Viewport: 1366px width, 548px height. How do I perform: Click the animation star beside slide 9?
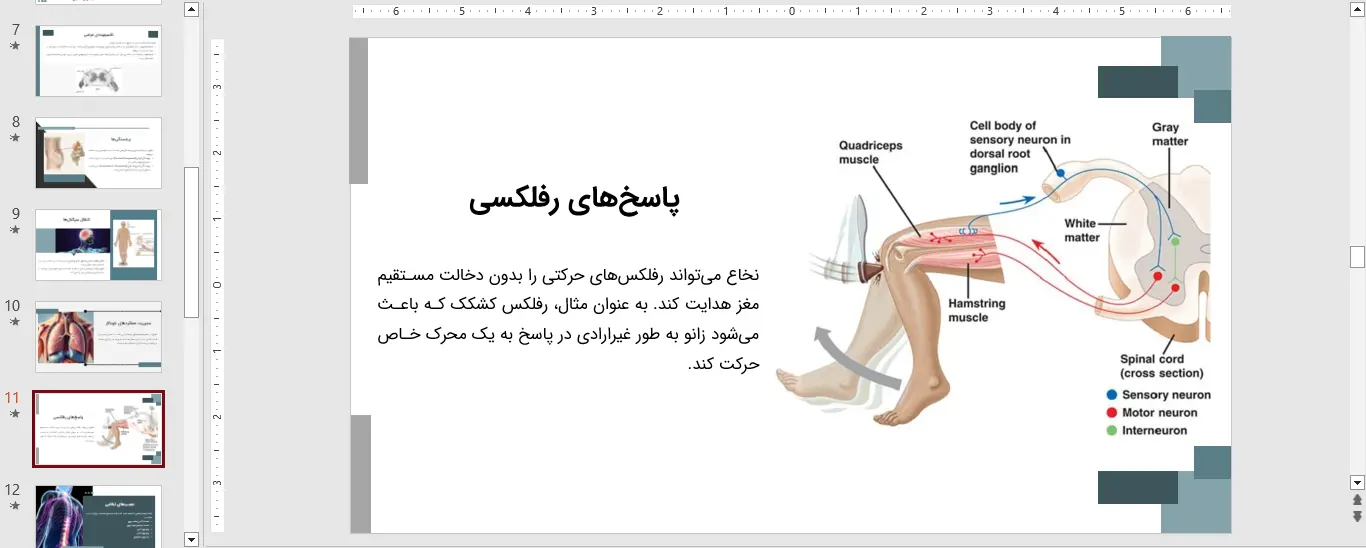pos(15,230)
